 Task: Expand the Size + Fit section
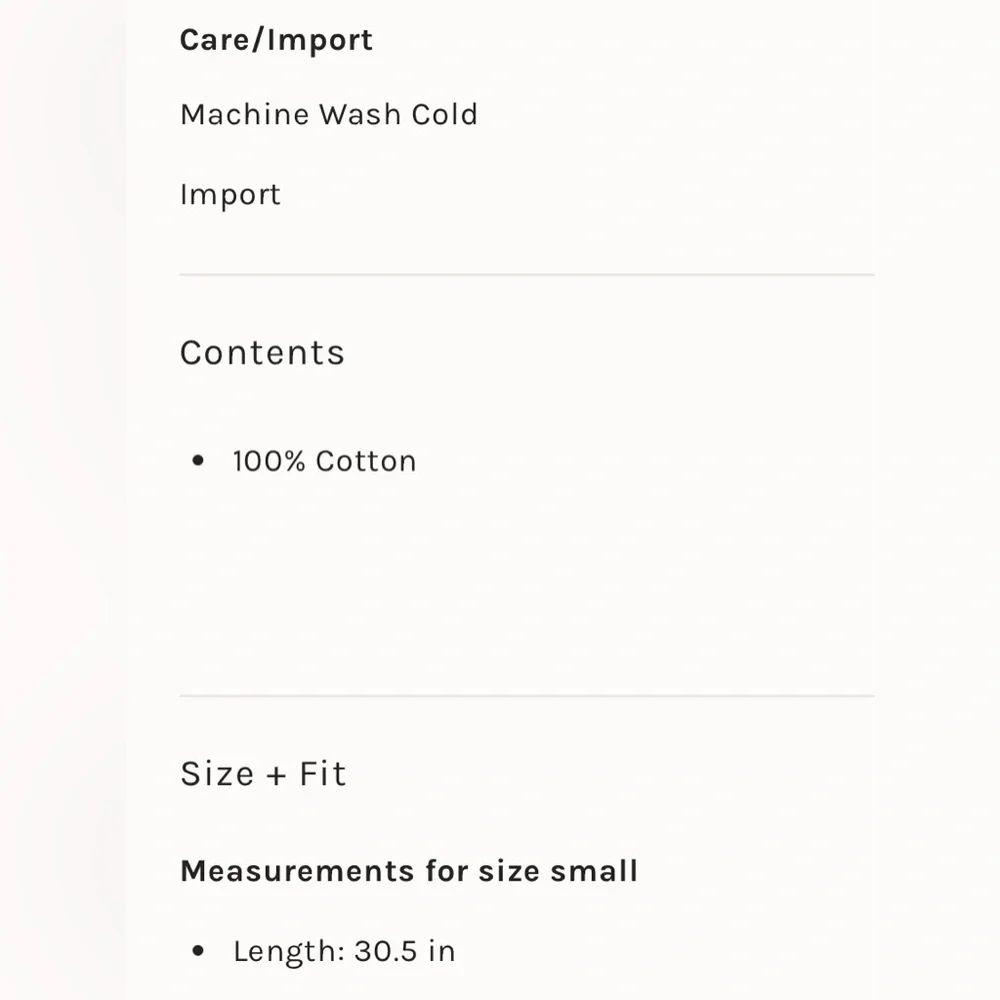(x=263, y=774)
